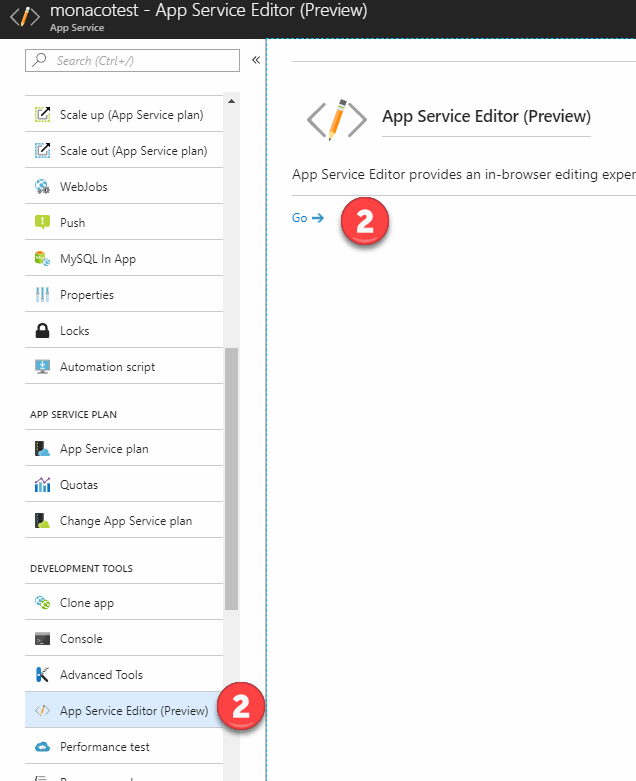
Task: Select WebJobs menu entry
Action: (x=124, y=187)
